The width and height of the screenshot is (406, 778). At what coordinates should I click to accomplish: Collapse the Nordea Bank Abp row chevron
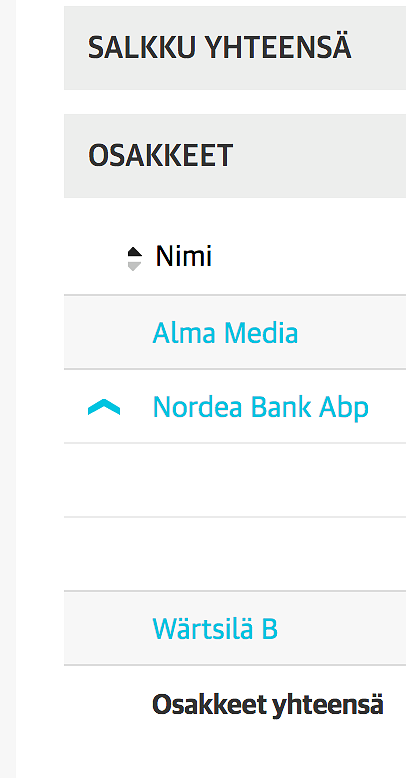[x=104, y=407]
